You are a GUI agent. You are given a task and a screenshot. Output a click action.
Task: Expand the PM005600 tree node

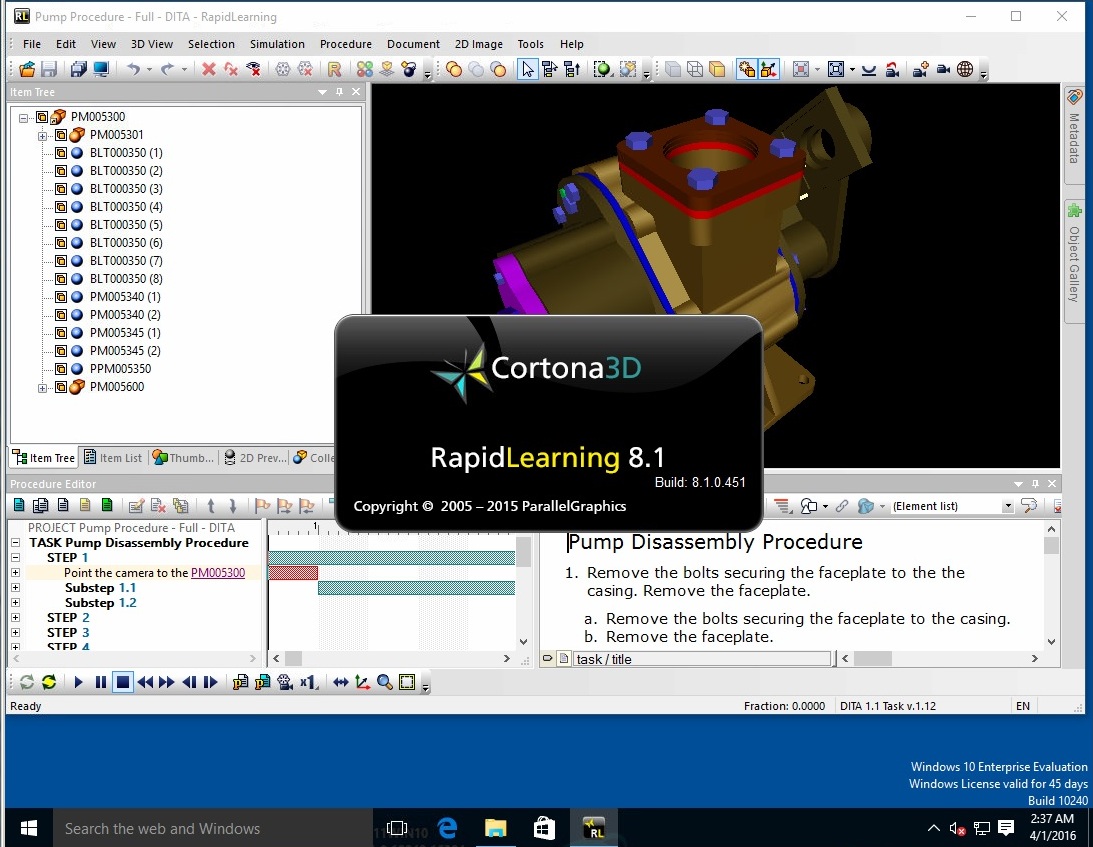pyautogui.click(x=43, y=388)
